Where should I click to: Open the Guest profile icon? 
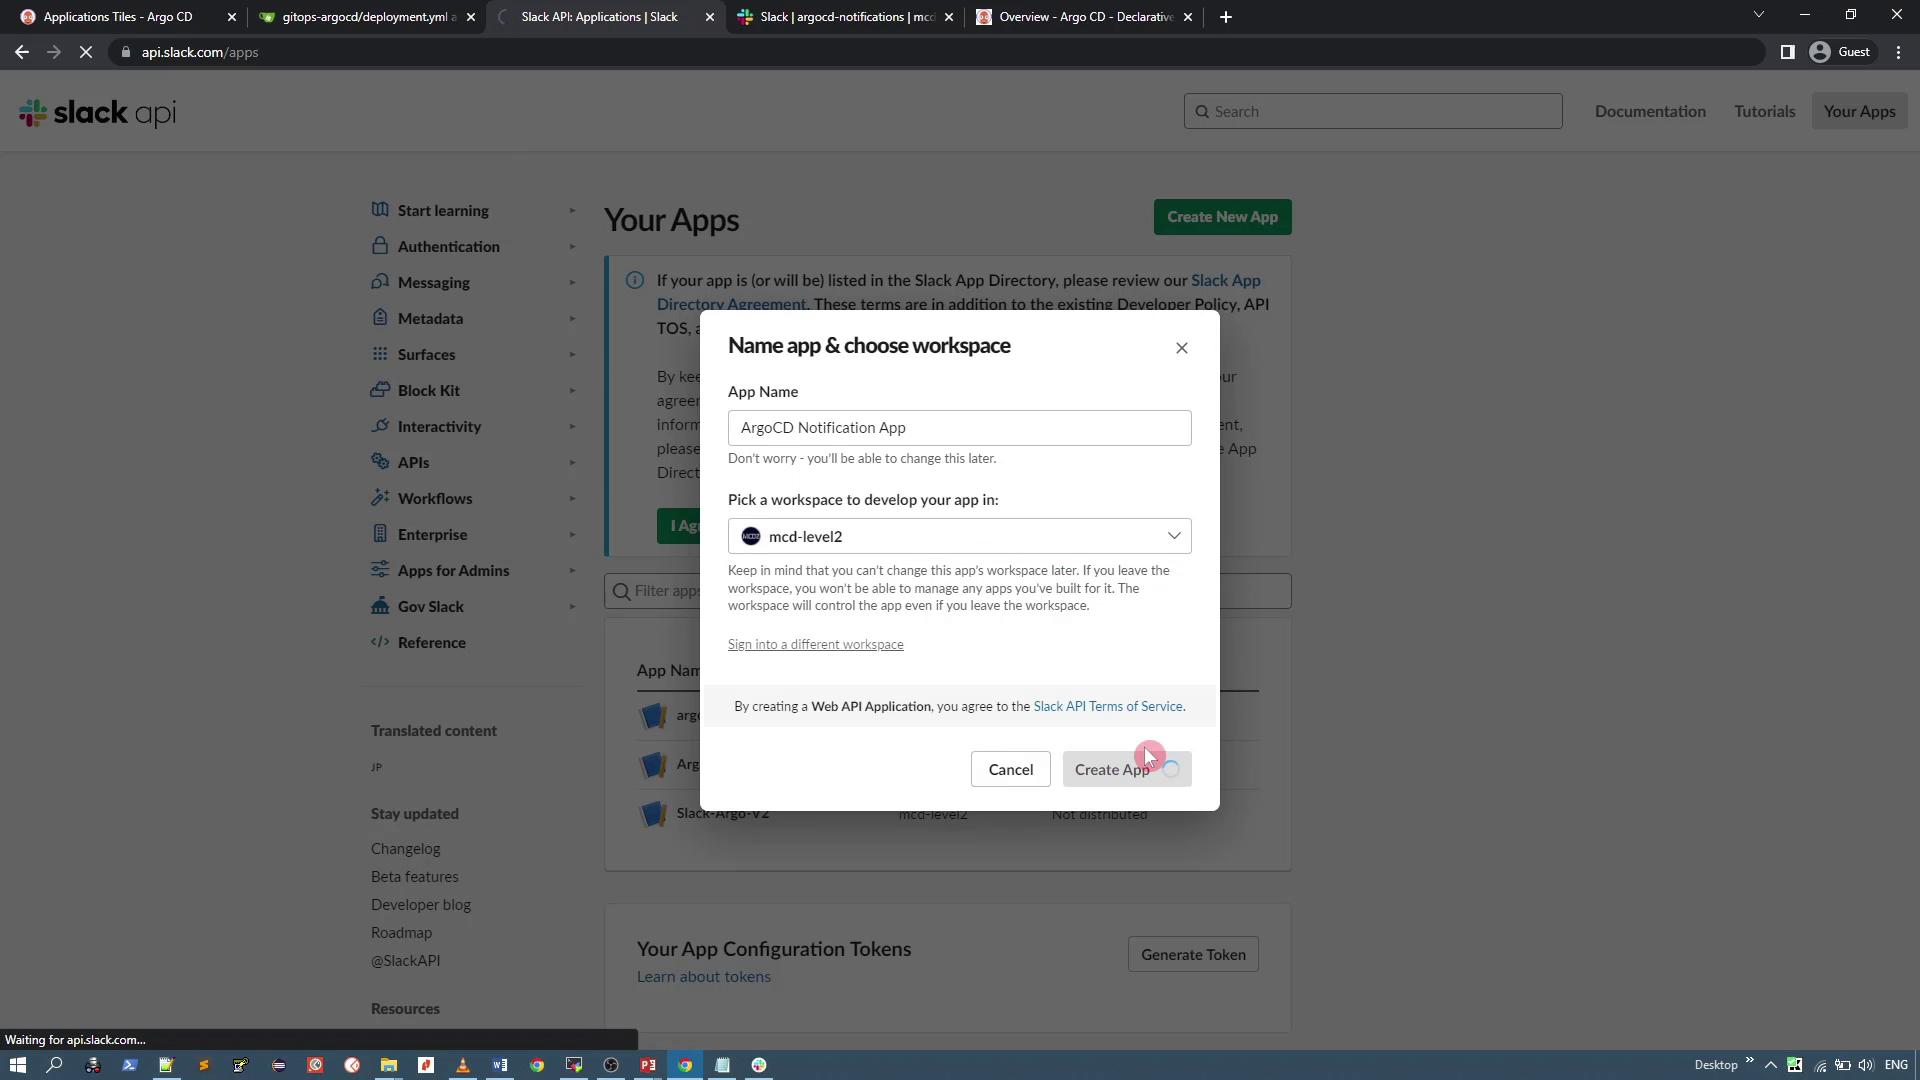tap(1820, 52)
